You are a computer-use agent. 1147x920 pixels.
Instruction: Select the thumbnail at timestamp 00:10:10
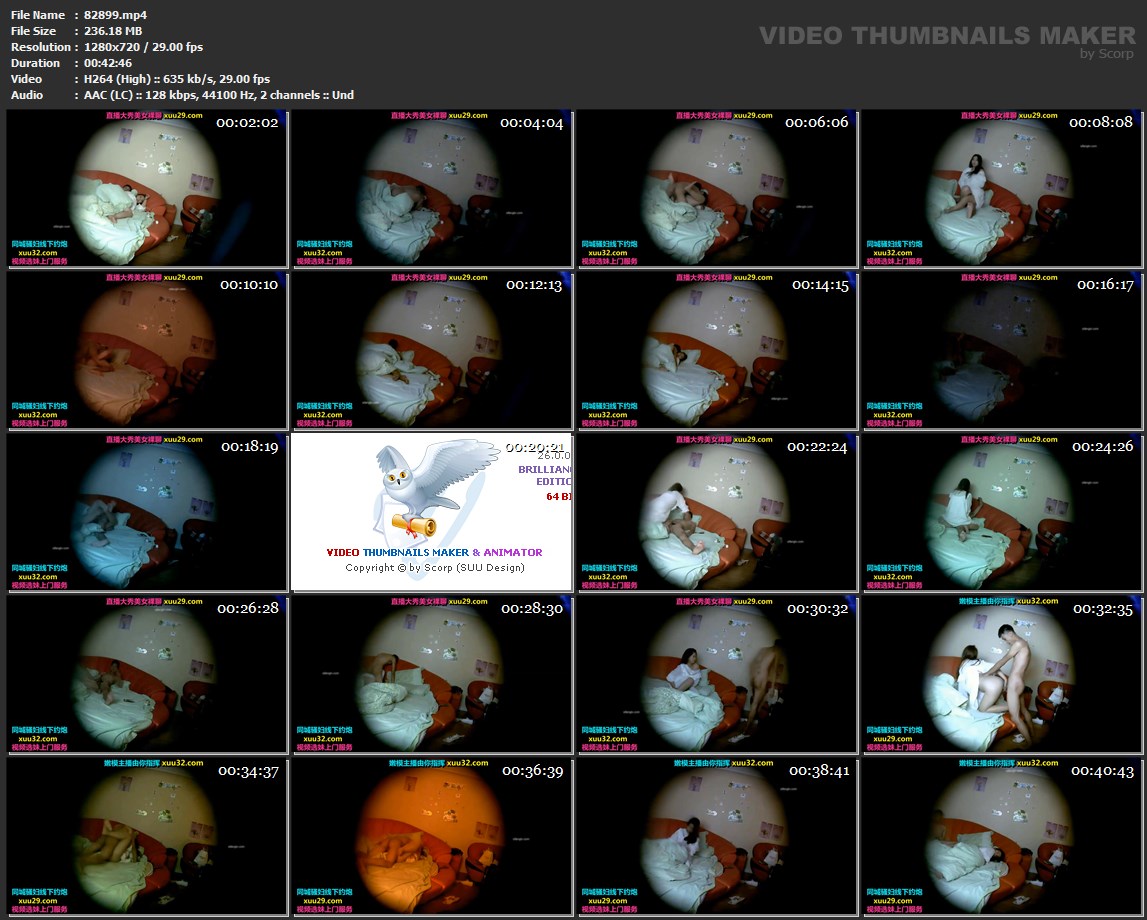146,350
